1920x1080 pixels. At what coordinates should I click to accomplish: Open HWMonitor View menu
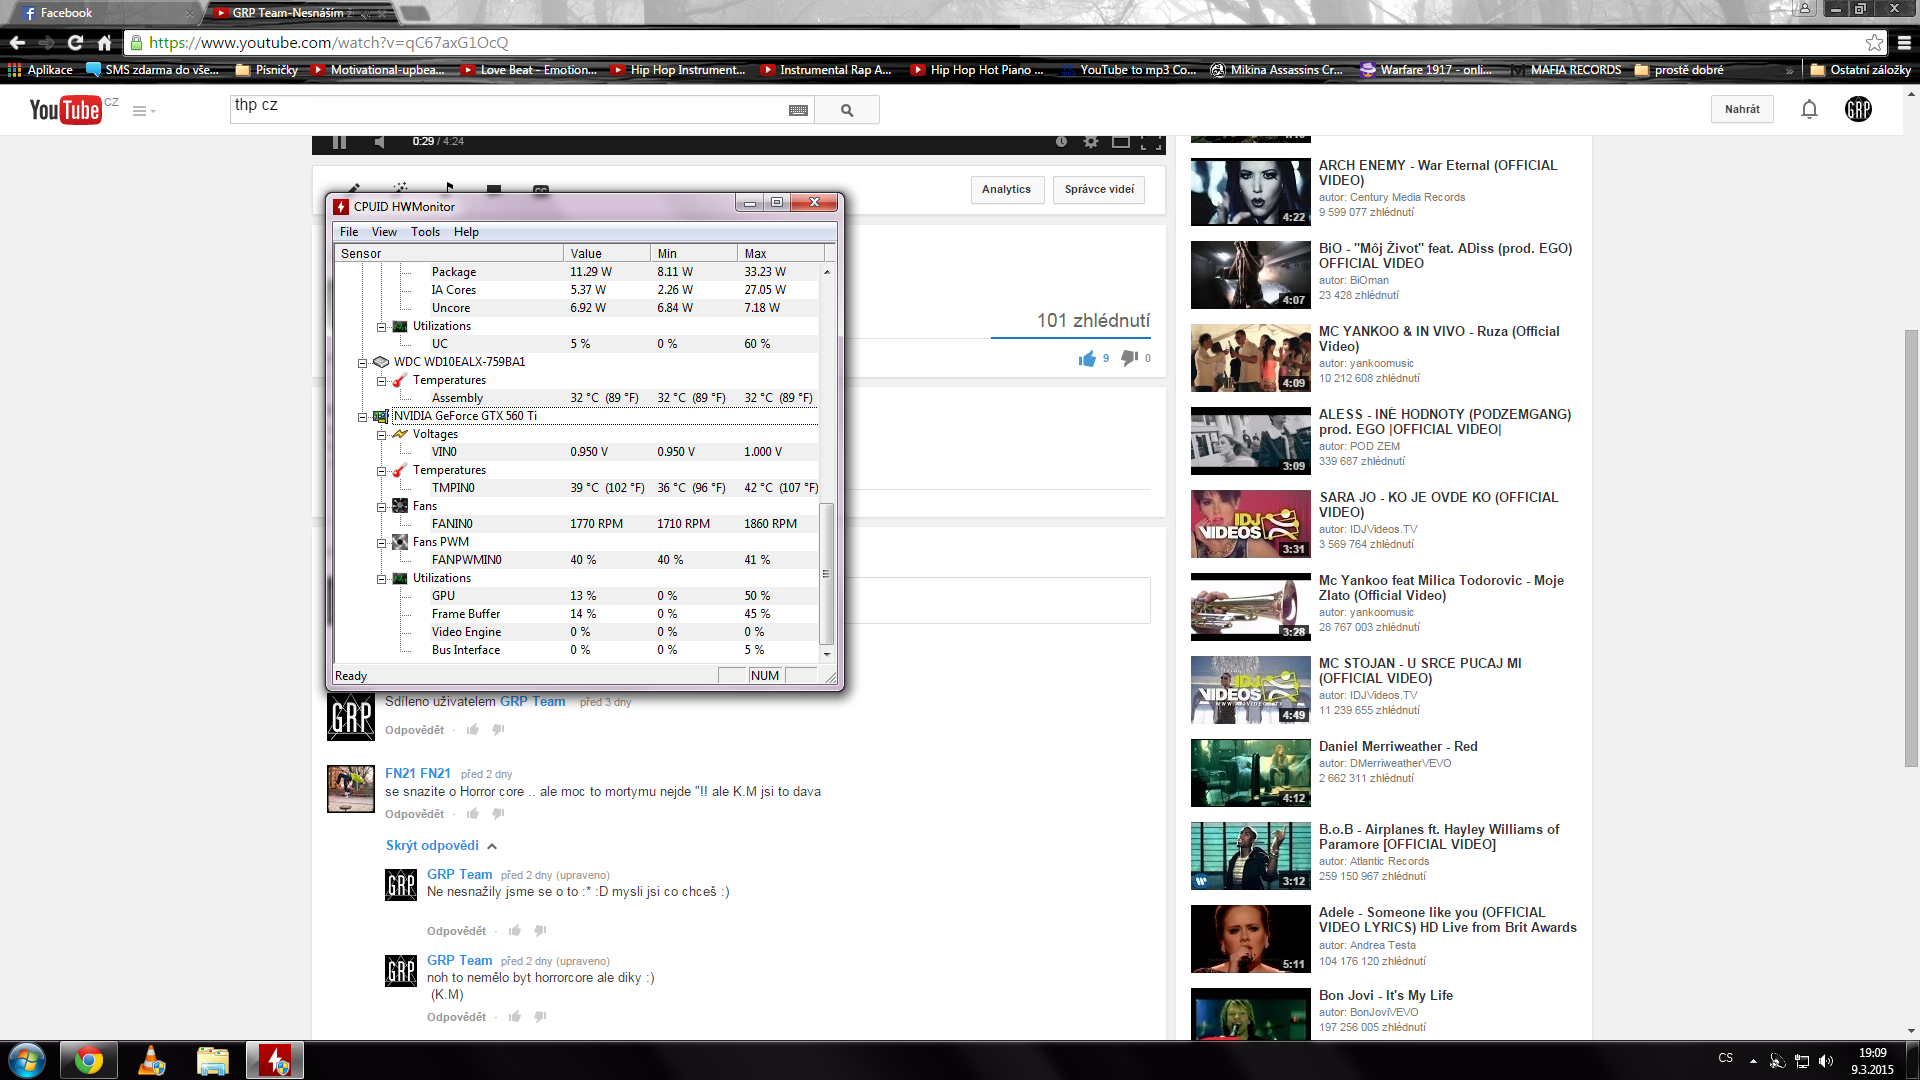click(x=384, y=232)
